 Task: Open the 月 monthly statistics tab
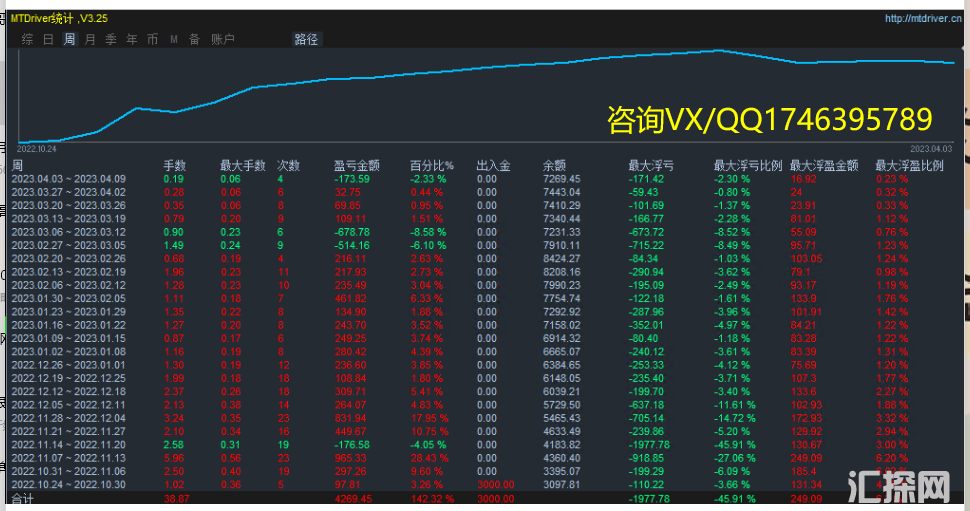click(x=90, y=39)
